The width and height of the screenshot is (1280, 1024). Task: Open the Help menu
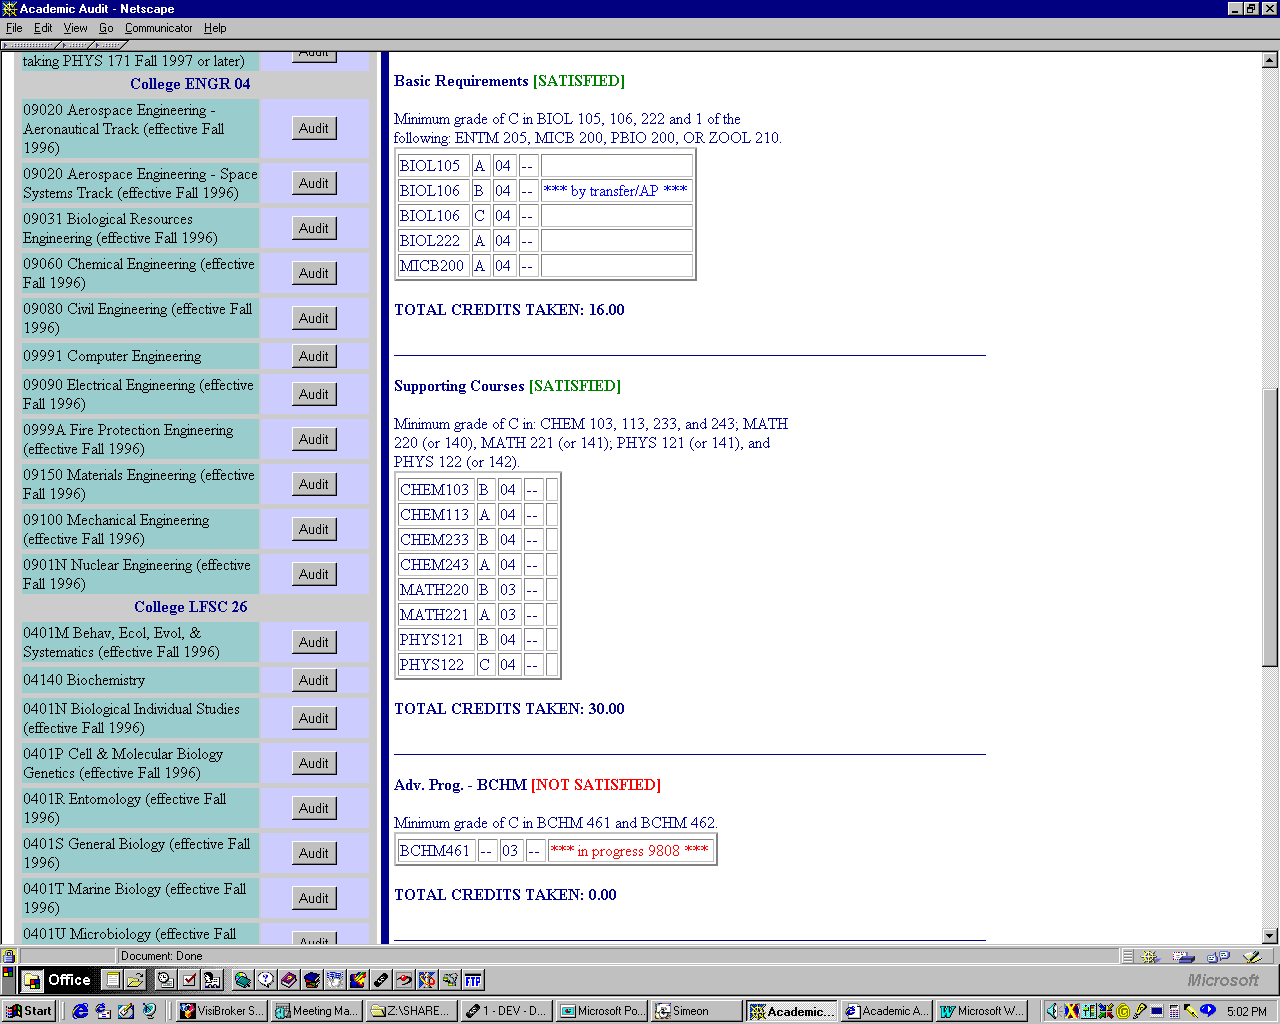pos(215,28)
